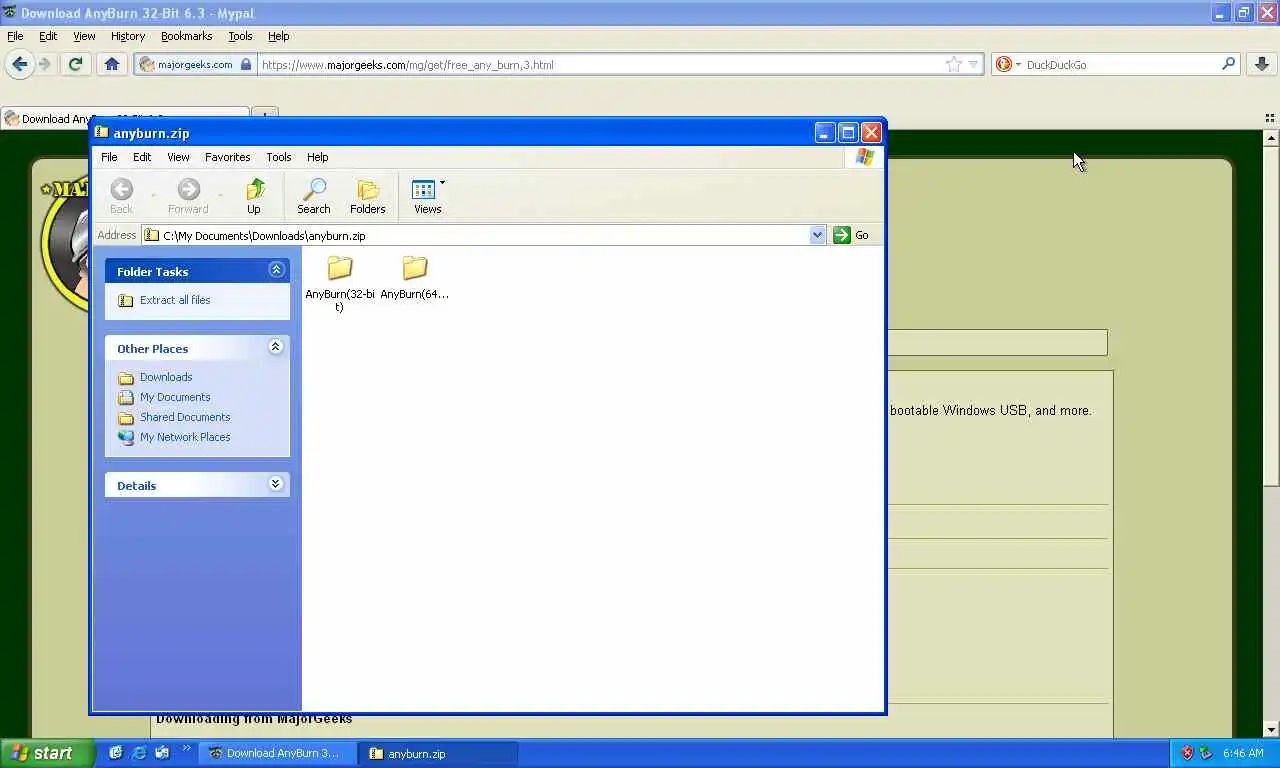1280x768 pixels.
Task: Toggle the Folders pane
Action: [368, 196]
